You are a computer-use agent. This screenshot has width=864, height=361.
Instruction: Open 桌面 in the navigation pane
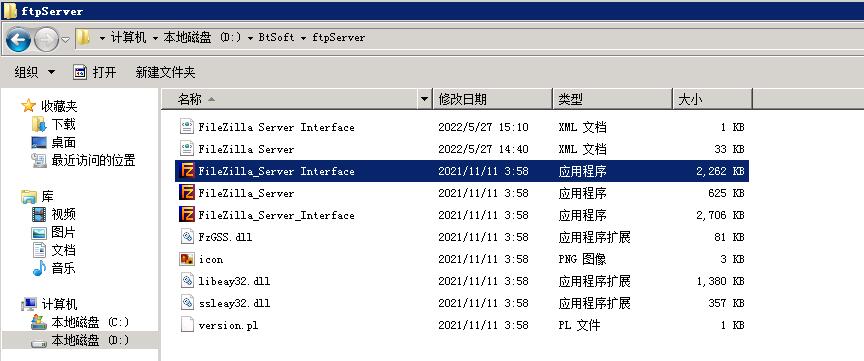coord(63,142)
